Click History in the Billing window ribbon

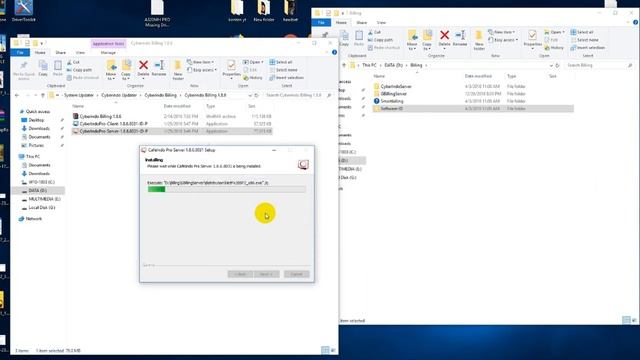point(554,48)
